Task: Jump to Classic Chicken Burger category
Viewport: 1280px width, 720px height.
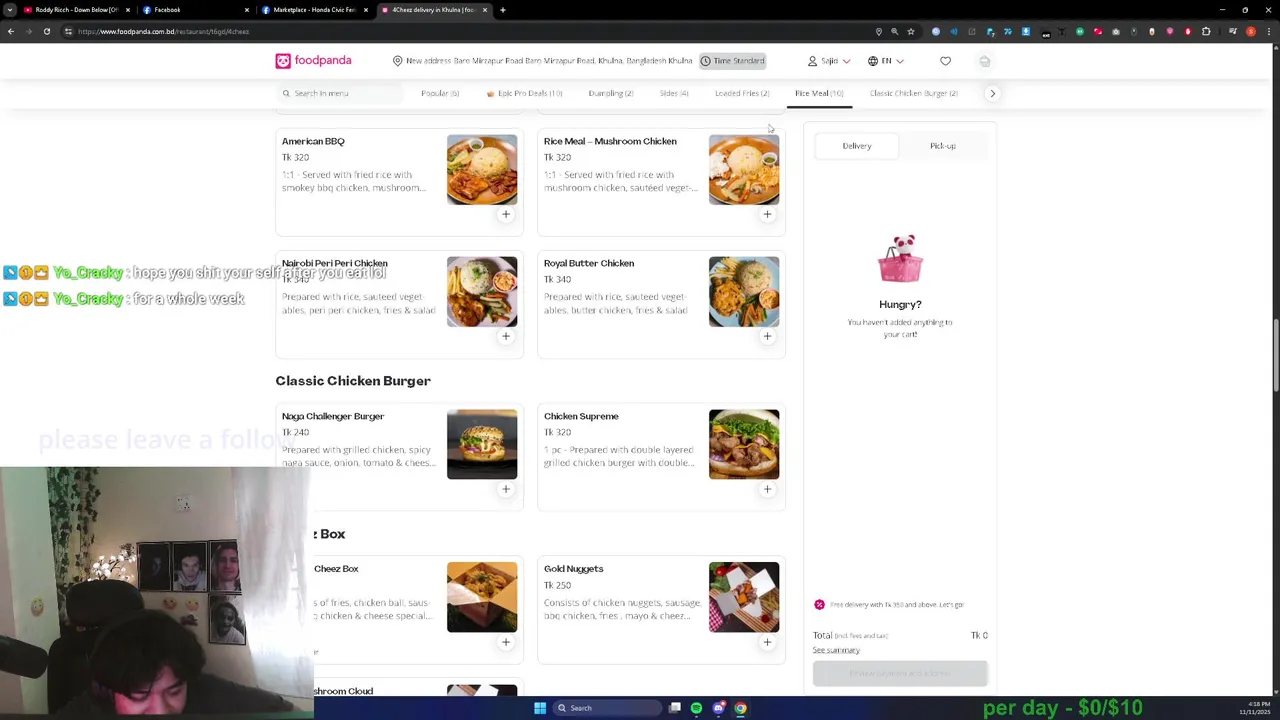Action: click(x=914, y=93)
